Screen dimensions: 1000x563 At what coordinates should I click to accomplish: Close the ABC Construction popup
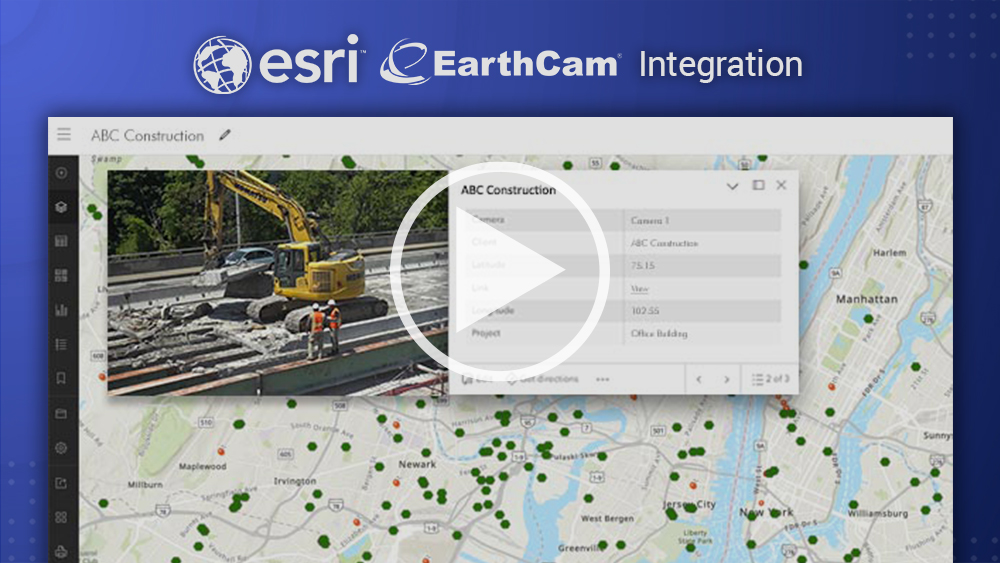[x=781, y=185]
